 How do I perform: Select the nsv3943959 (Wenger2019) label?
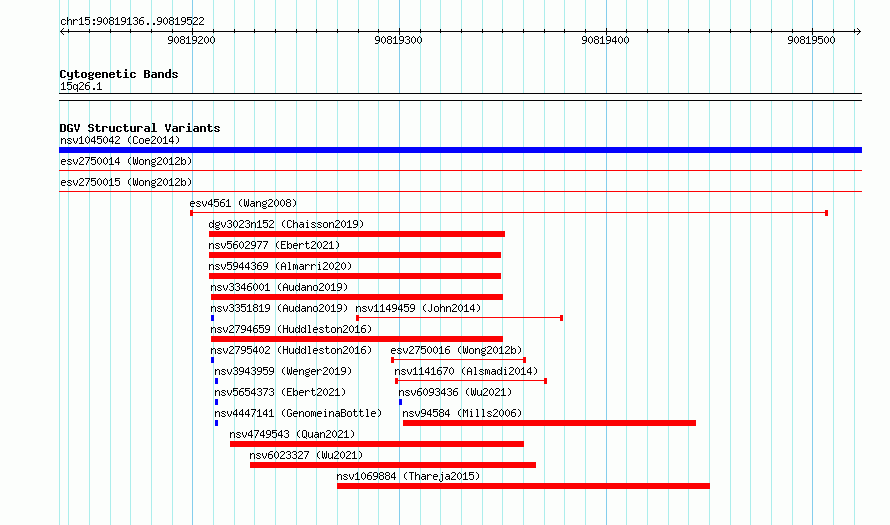[x=283, y=371]
